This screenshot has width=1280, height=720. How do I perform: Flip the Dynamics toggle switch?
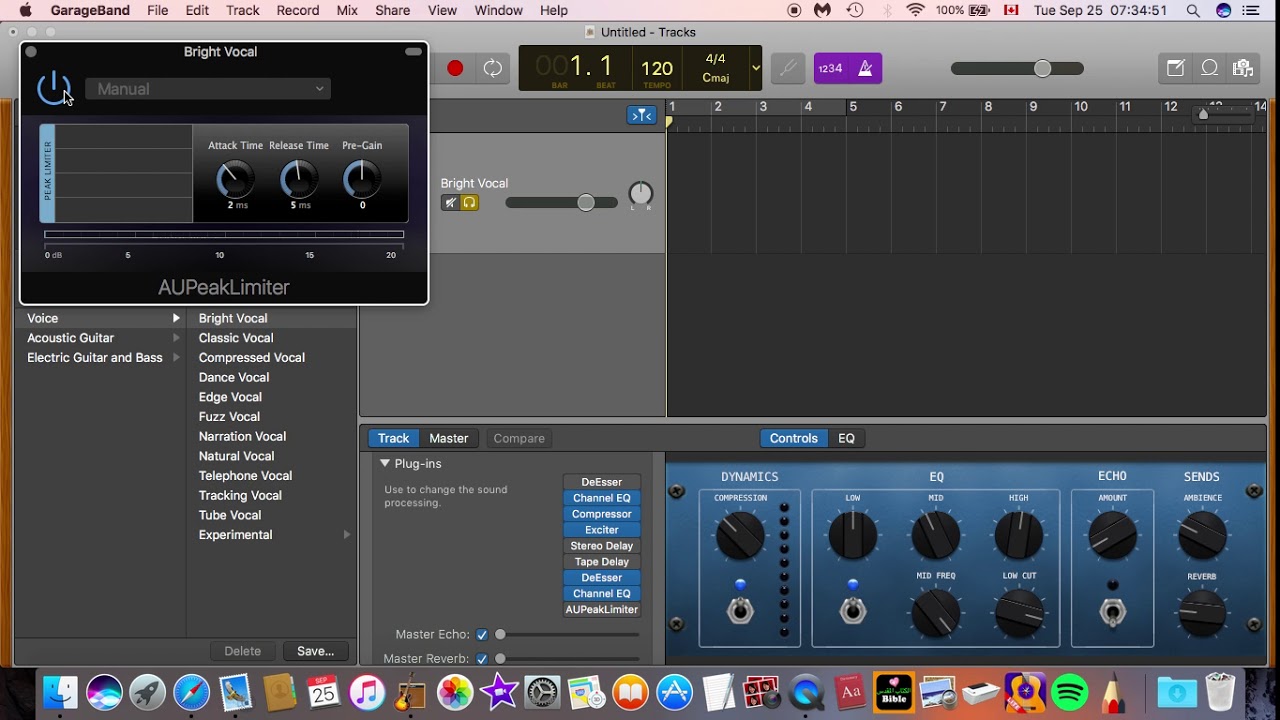(740, 610)
